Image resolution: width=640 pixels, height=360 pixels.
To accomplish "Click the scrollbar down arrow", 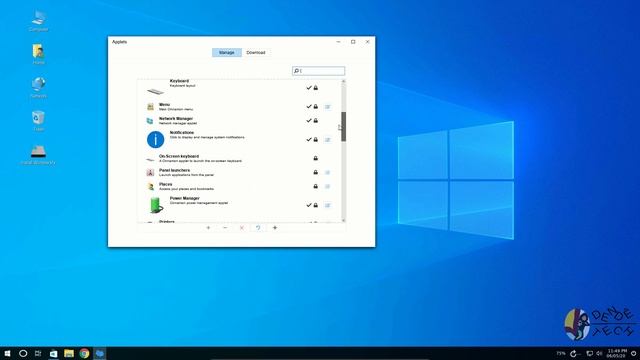I will tap(344, 220).
